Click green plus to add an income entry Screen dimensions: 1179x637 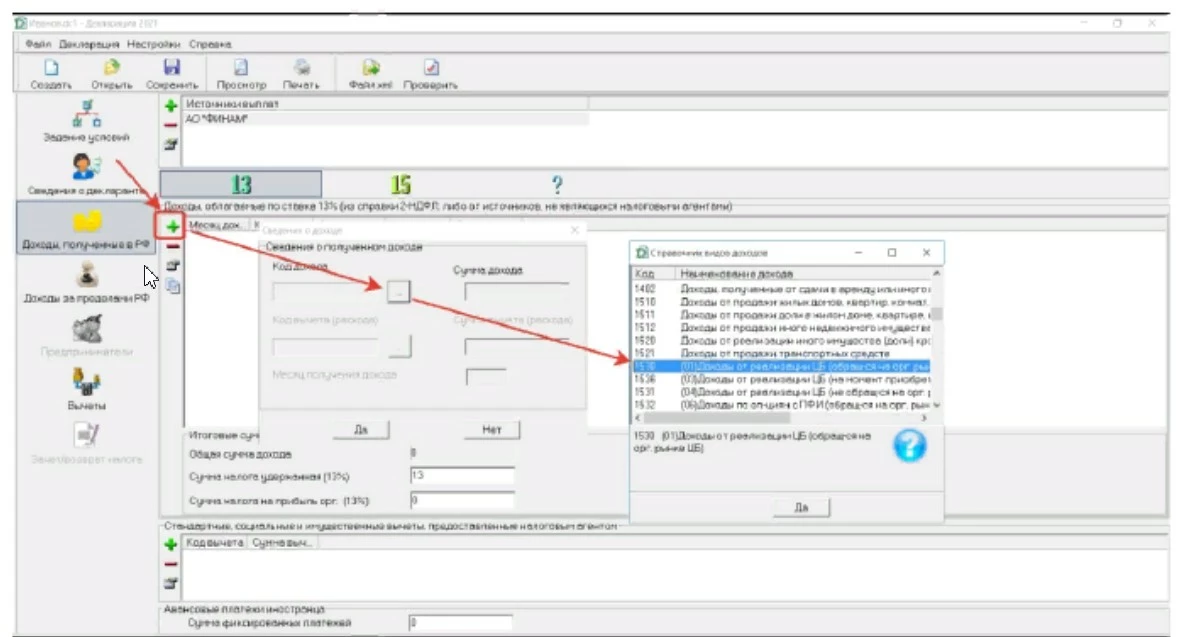point(173,227)
